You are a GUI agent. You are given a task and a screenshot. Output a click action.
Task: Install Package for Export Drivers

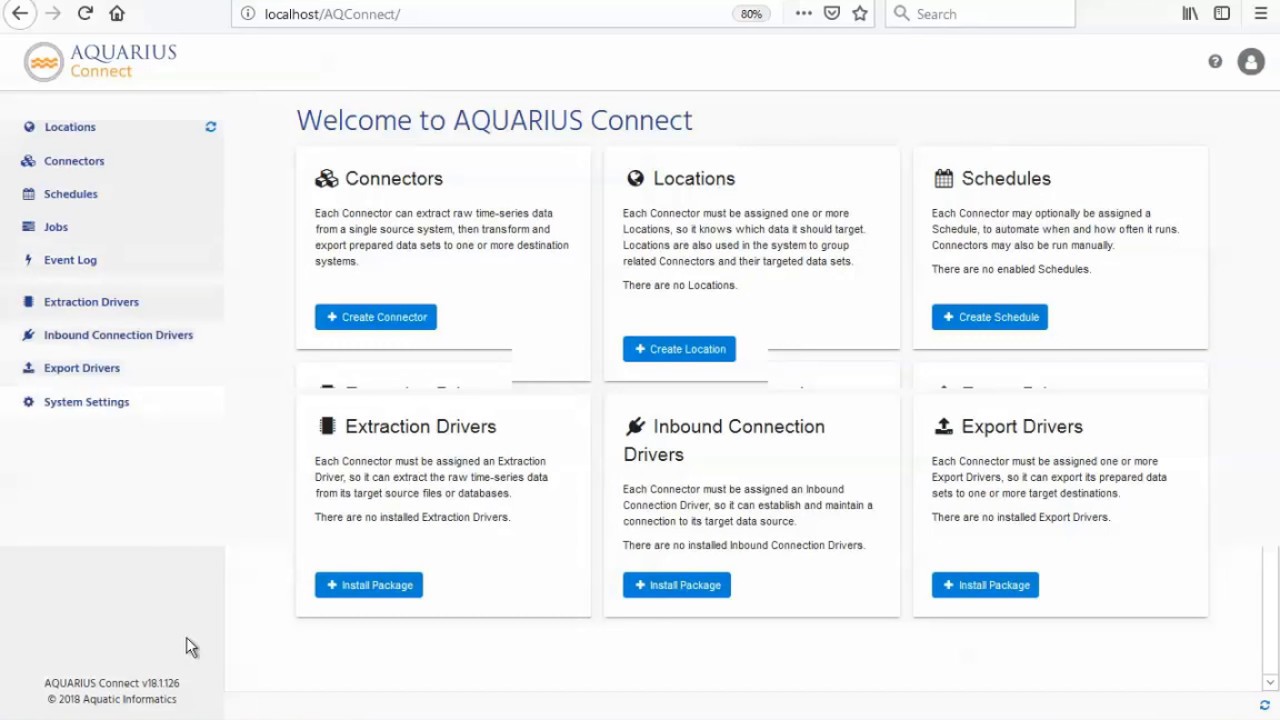tap(985, 585)
